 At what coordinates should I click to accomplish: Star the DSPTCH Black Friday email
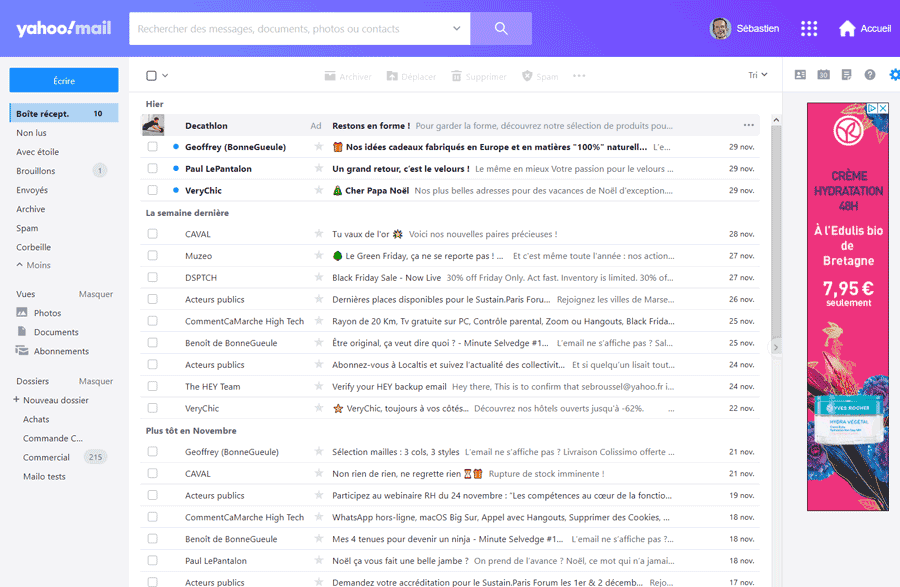coord(319,278)
